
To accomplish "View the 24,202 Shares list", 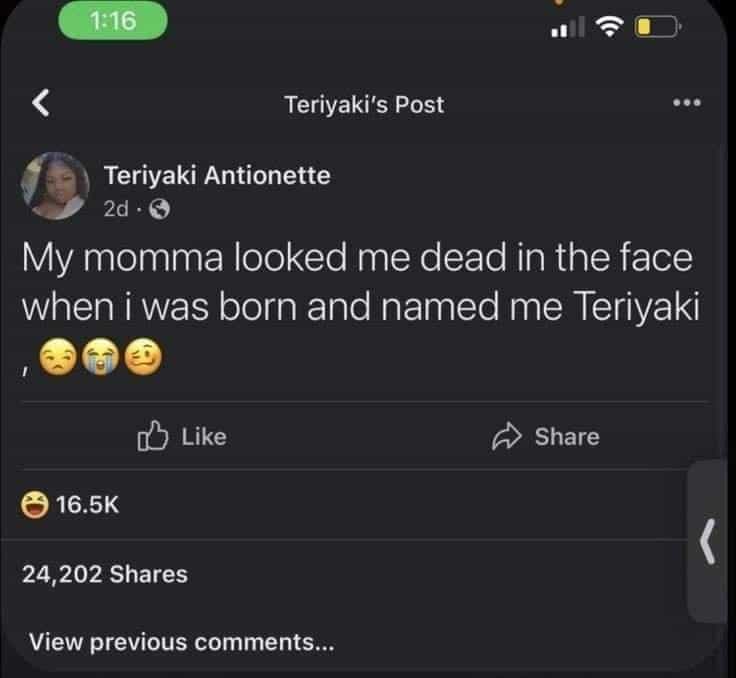I will click(104, 574).
